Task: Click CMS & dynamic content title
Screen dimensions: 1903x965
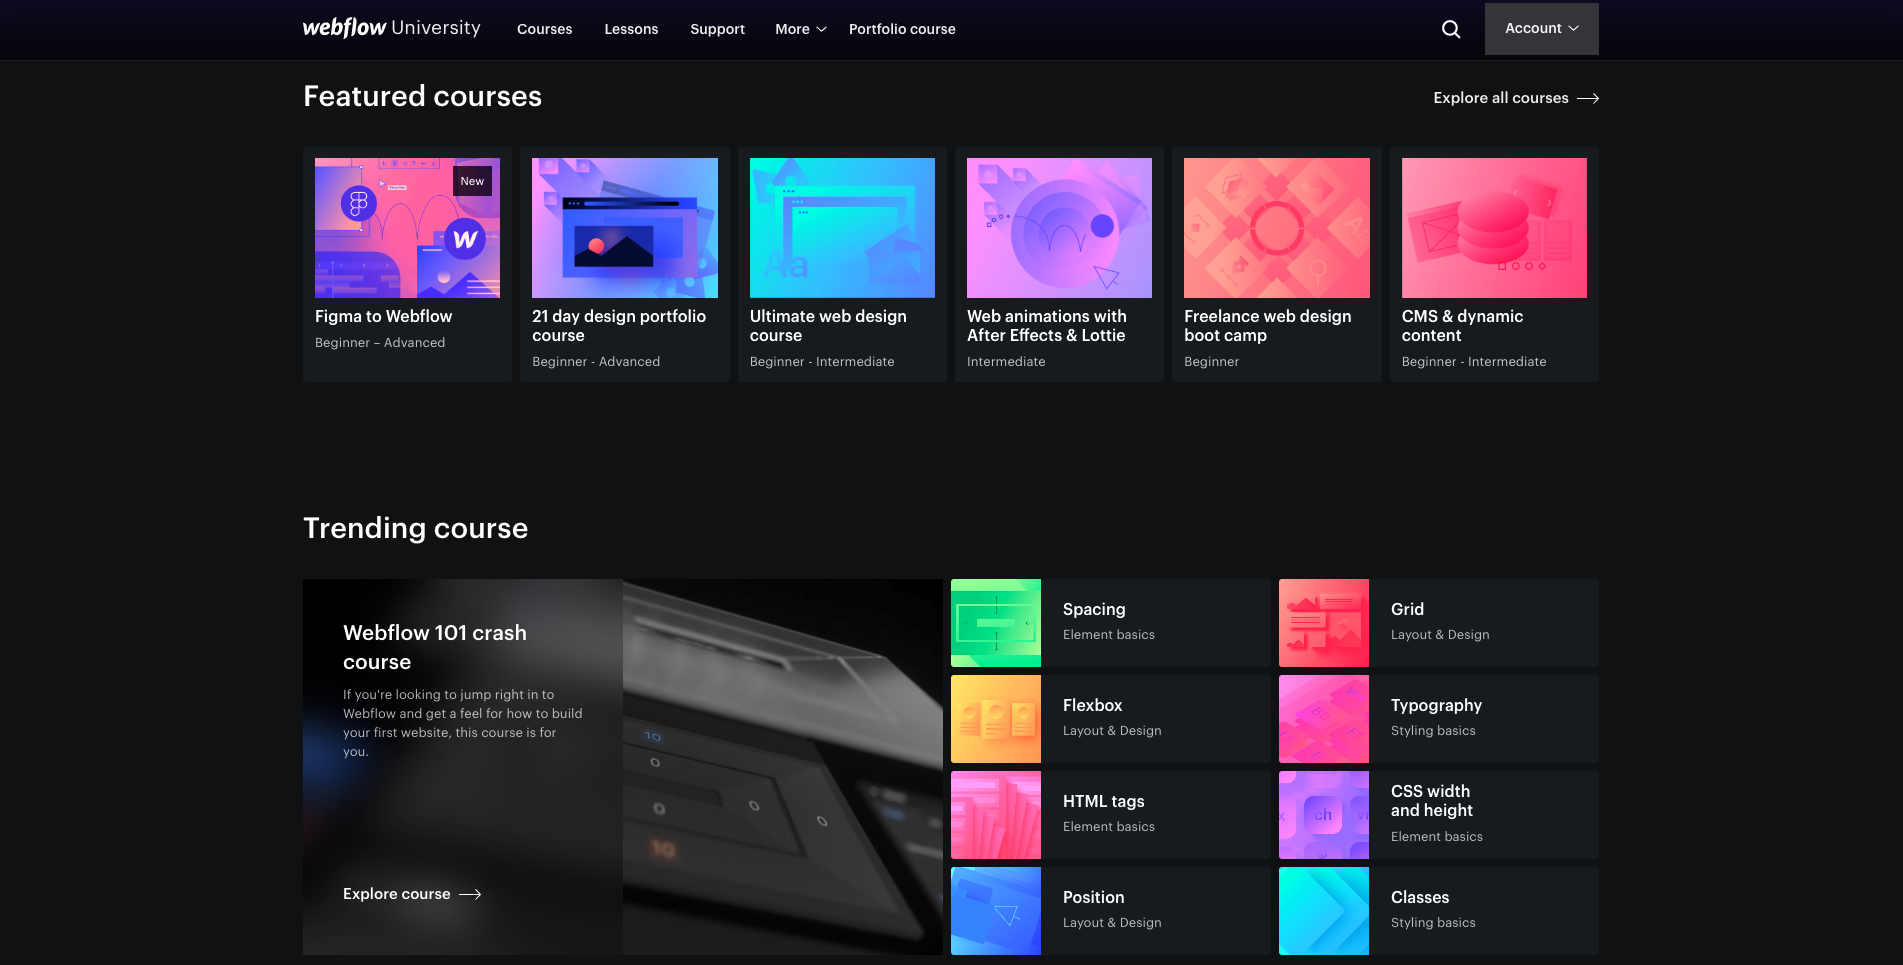Action: (x=1462, y=326)
